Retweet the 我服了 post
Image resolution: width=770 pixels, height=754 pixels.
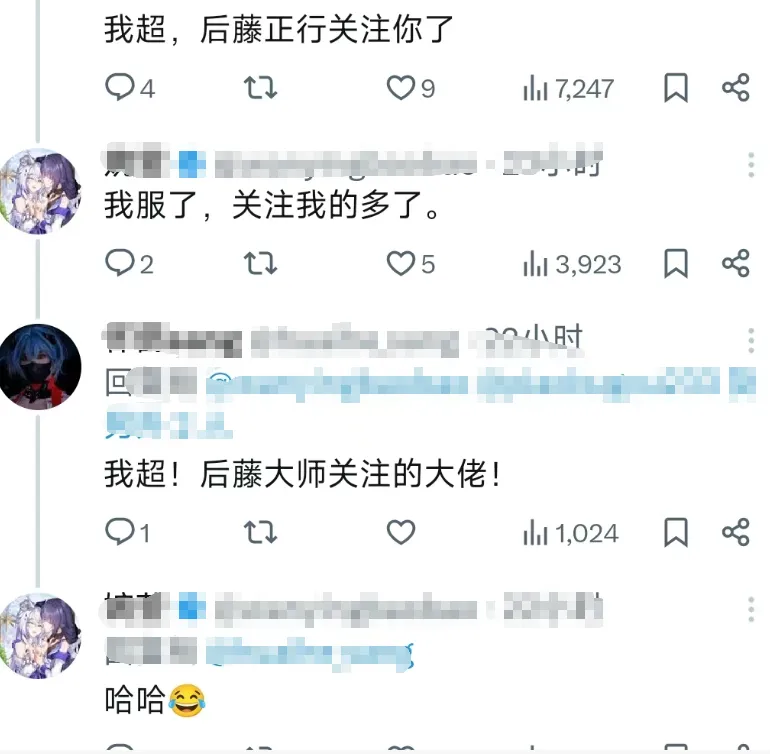(x=260, y=264)
